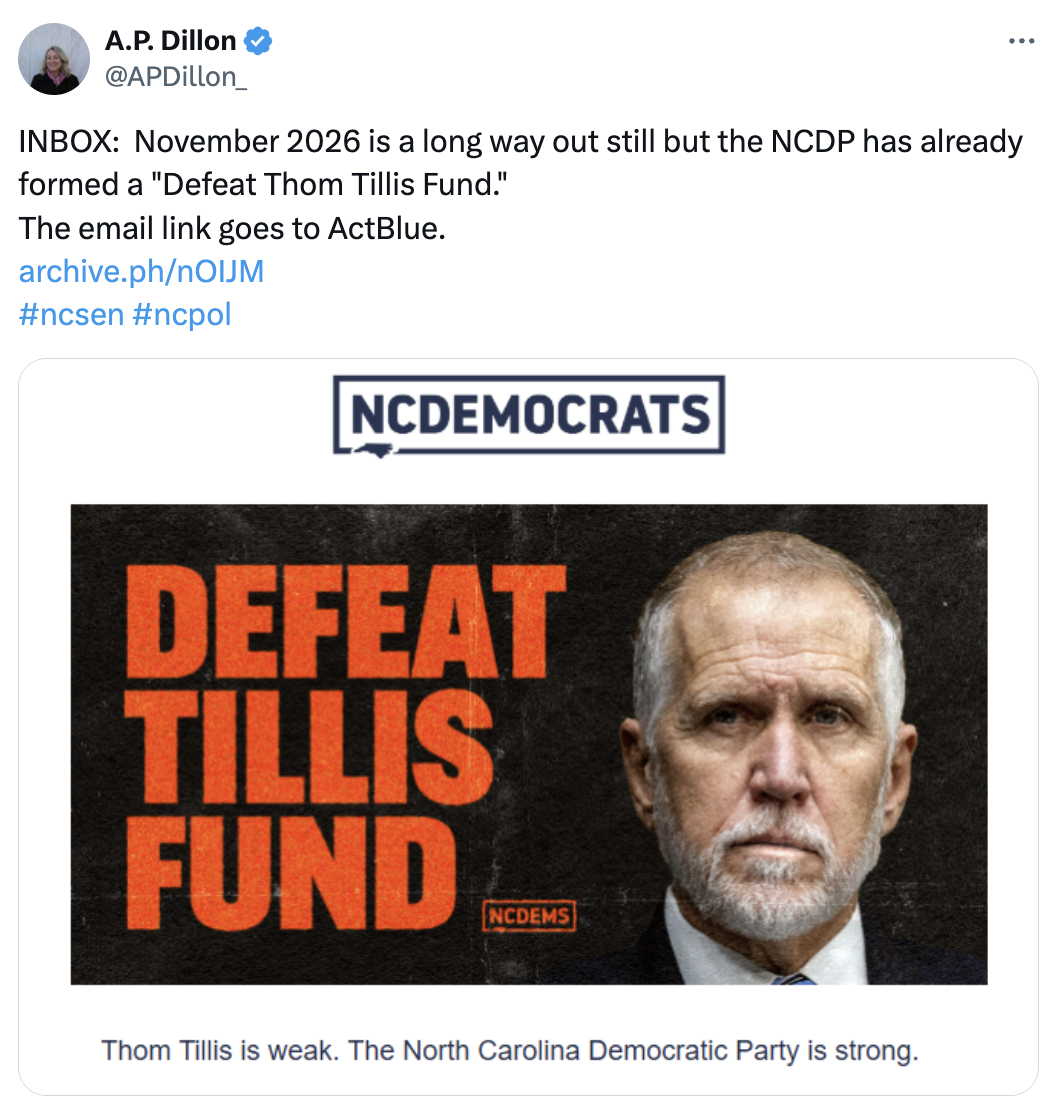Open the archive.ph/nOIJM link

point(141,271)
